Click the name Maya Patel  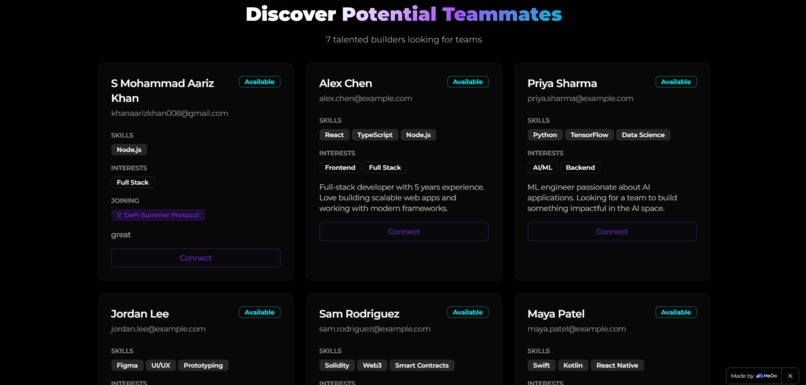(x=556, y=314)
